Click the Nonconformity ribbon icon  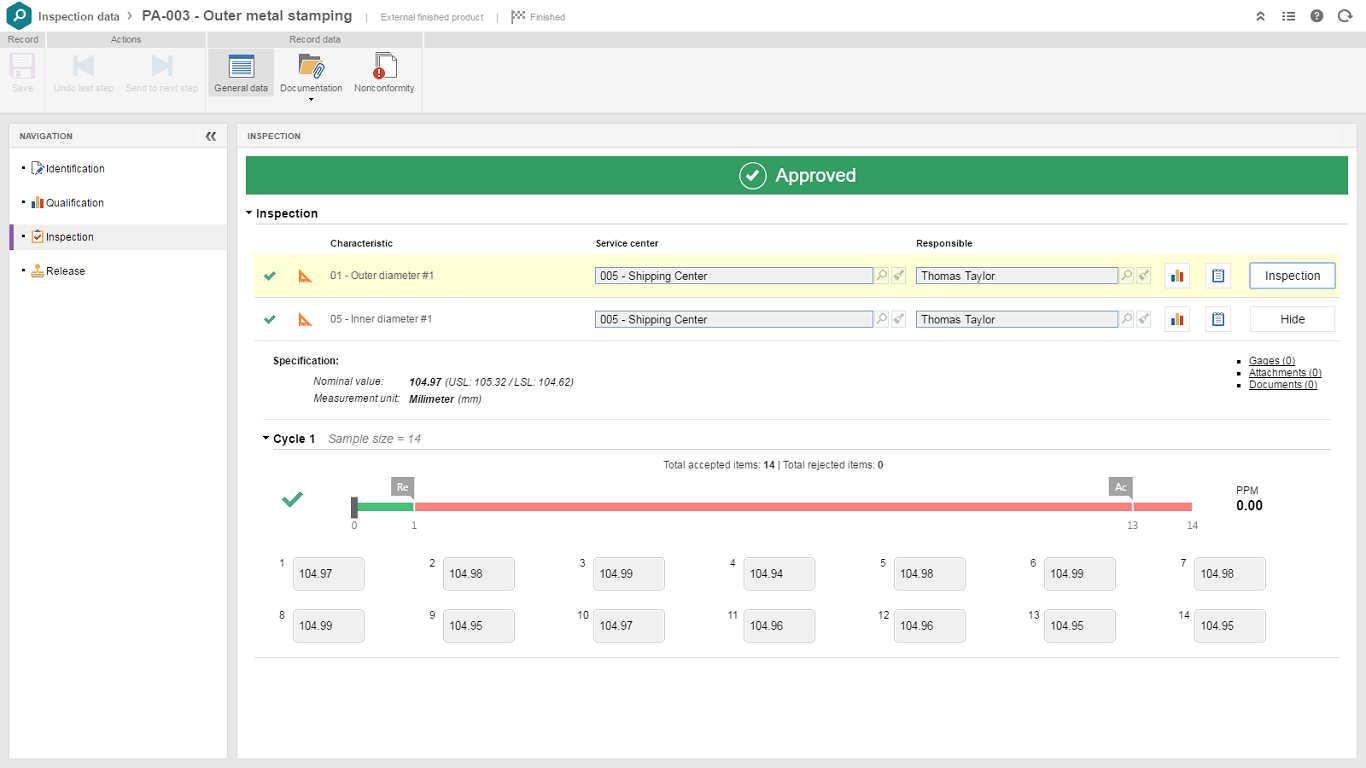pyautogui.click(x=384, y=72)
